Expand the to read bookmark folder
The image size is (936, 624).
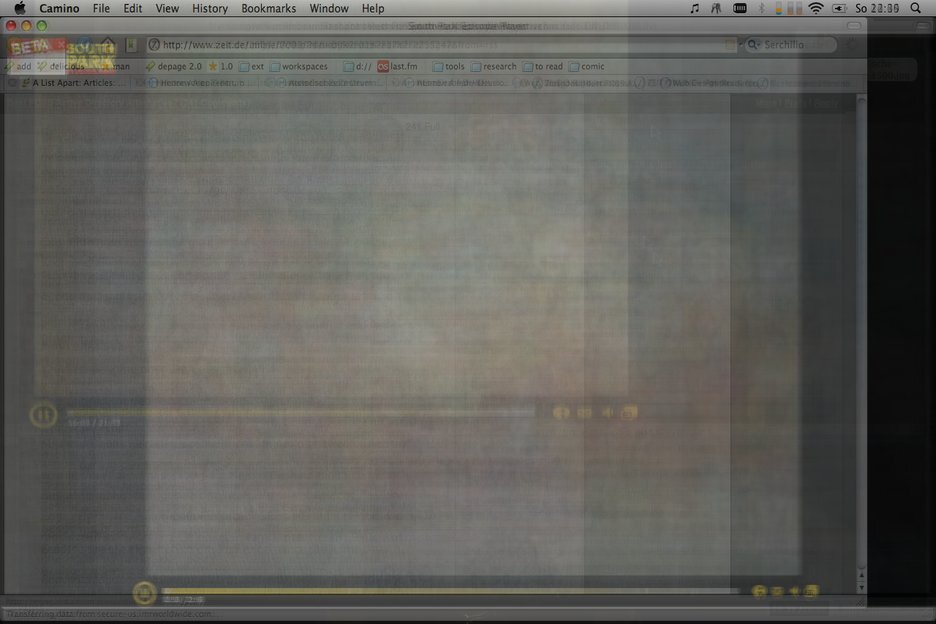(x=543, y=66)
